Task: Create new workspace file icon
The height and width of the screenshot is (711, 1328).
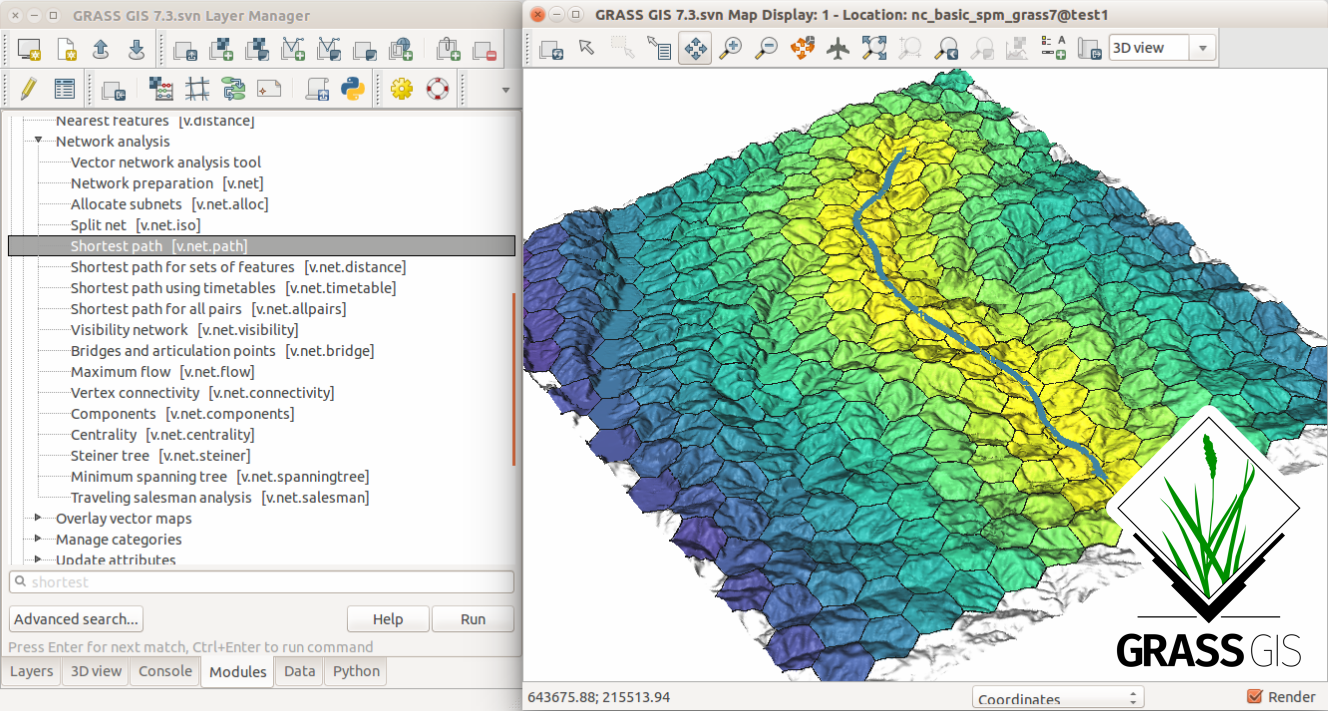Action: (x=66, y=50)
